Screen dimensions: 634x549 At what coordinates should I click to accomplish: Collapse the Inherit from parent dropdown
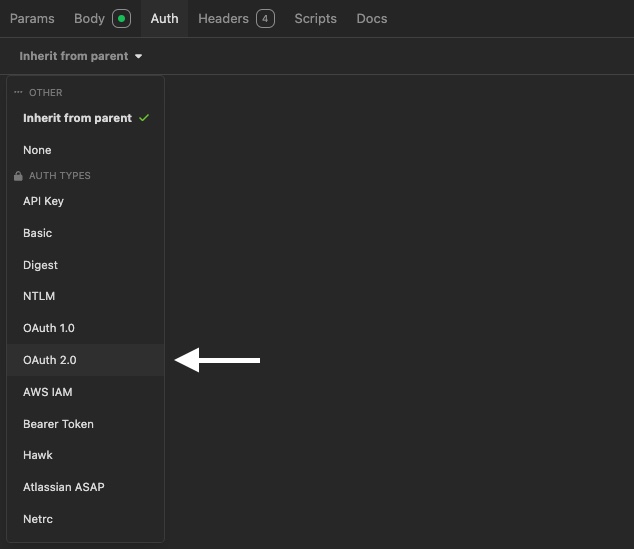click(x=80, y=56)
